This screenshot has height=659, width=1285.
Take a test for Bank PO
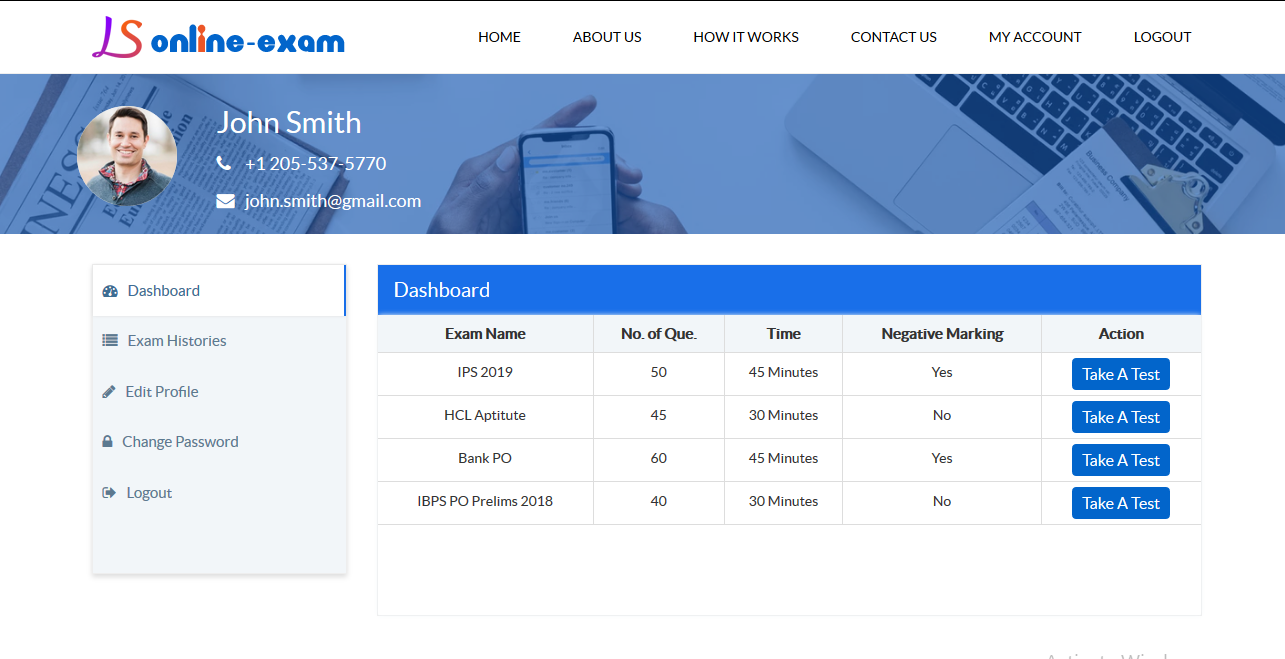click(x=1121, y=460)
